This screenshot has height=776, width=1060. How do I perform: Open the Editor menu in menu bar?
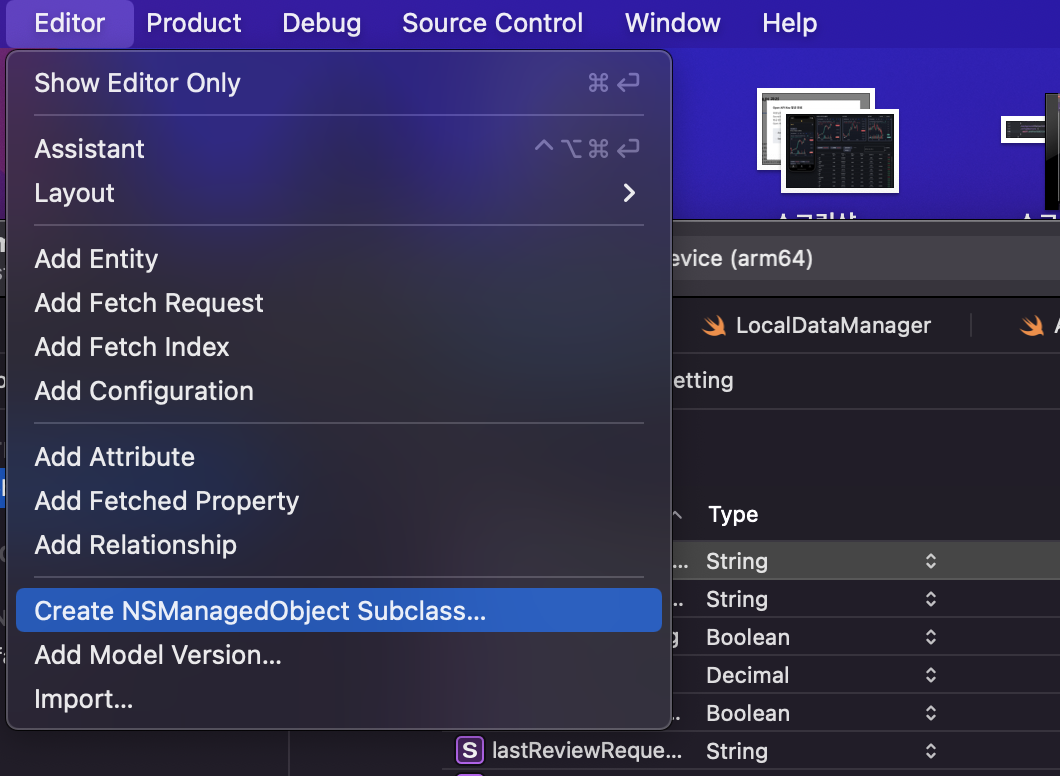point(70,23)
